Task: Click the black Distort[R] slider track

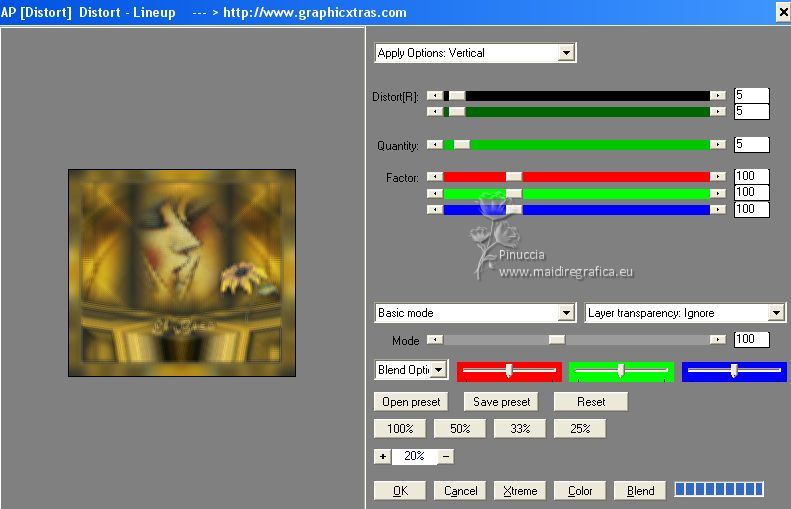Action: point(576,95)
